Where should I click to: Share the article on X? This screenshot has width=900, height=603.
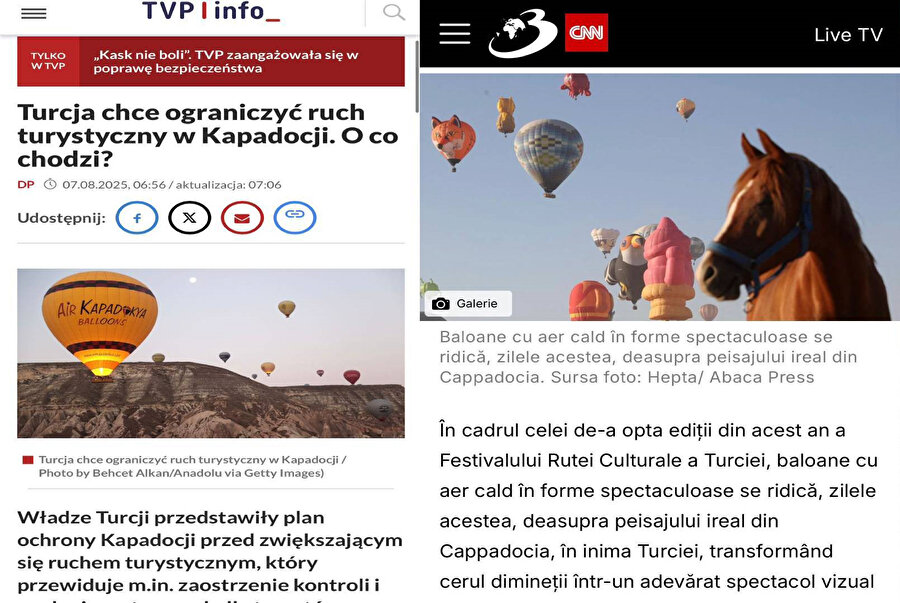pyautogui.click(x=189, y=218)
